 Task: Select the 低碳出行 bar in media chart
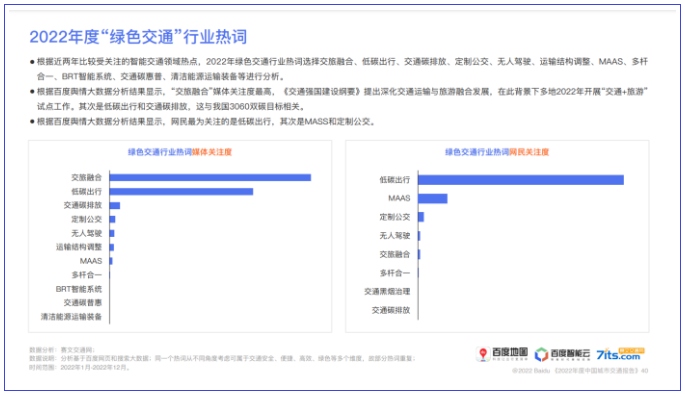[181, 191]
